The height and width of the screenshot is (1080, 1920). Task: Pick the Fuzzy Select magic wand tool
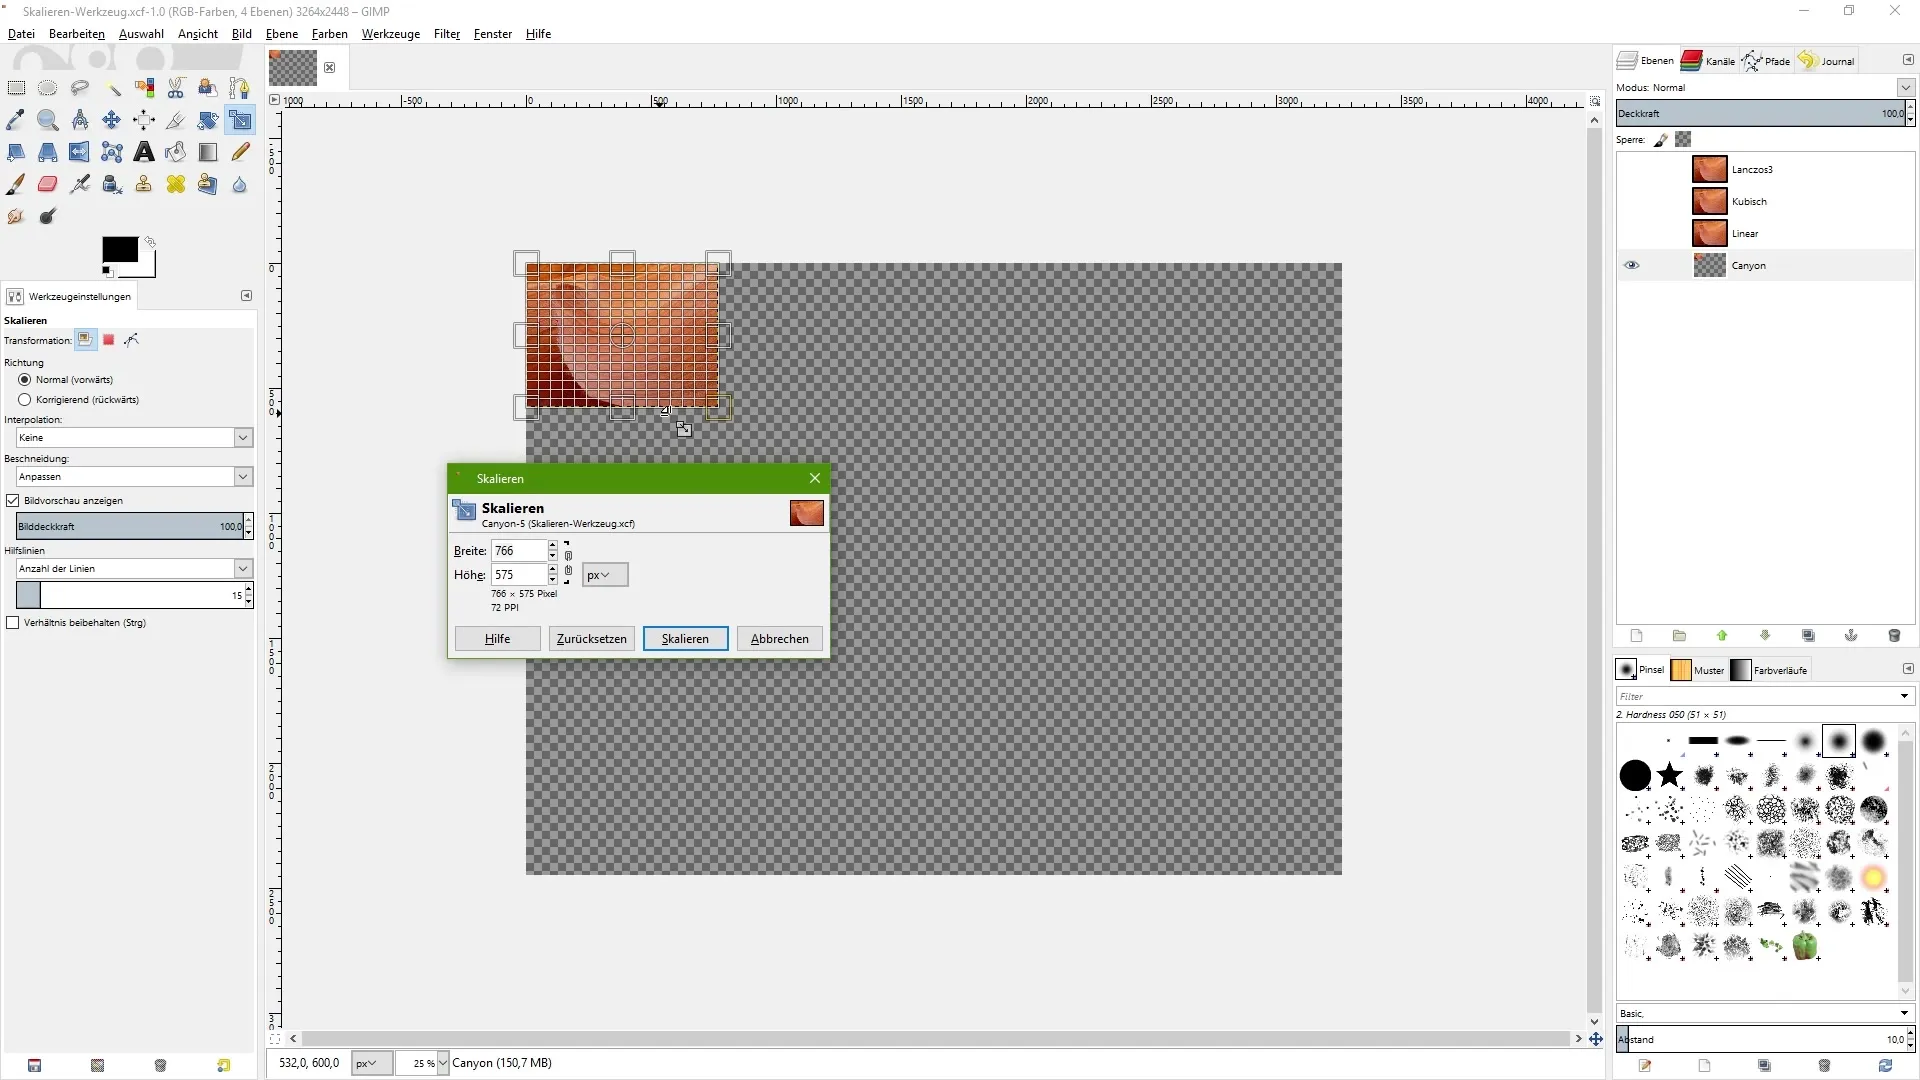click(112, 88)
